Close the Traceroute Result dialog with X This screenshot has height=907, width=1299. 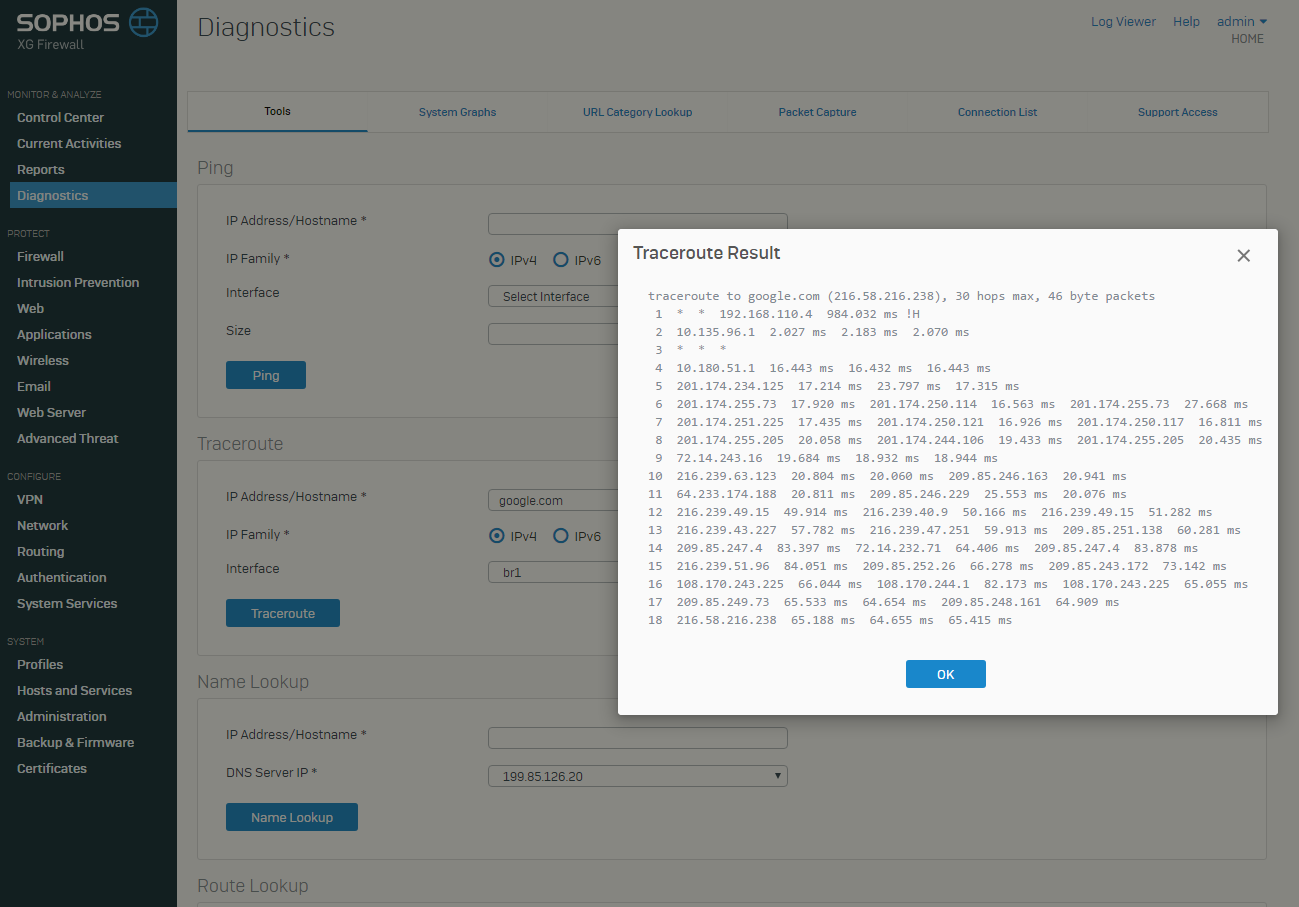[1243, 255]
